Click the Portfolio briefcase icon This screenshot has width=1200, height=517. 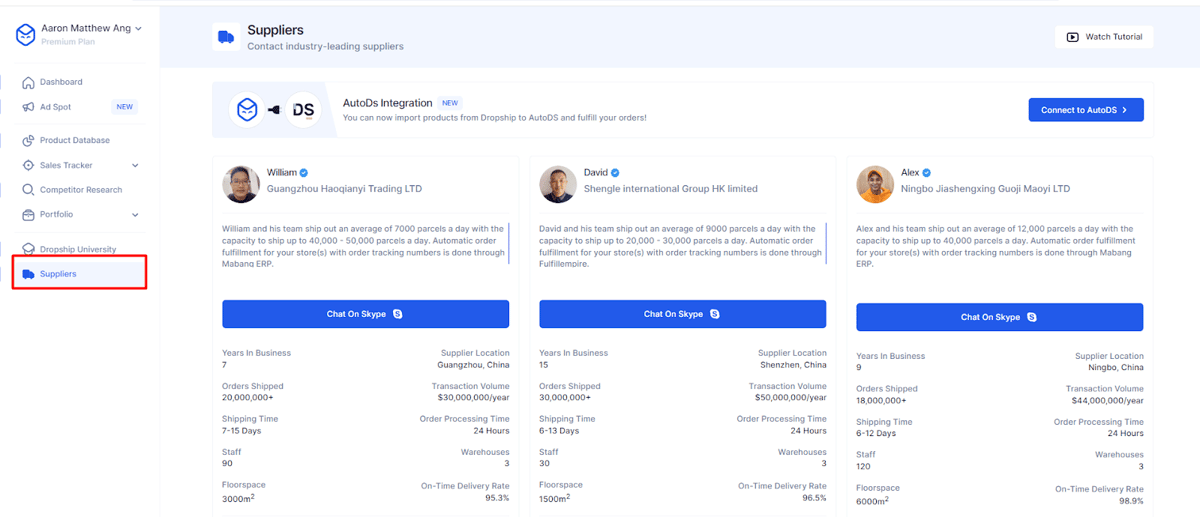28,214
